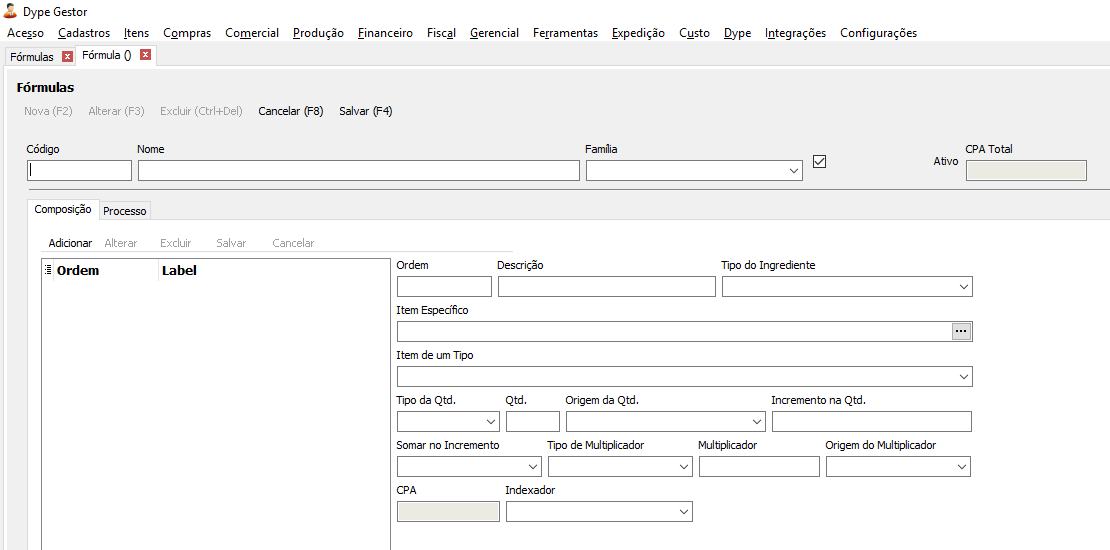
Task: Select the Fórmula () document tab
Action: coord(107,55)
